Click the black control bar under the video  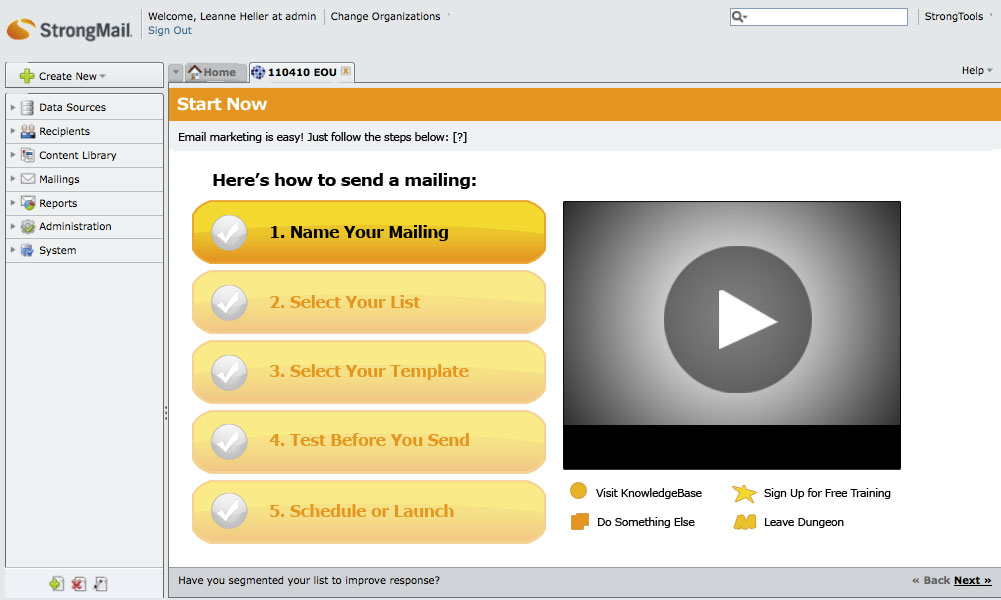732,447
